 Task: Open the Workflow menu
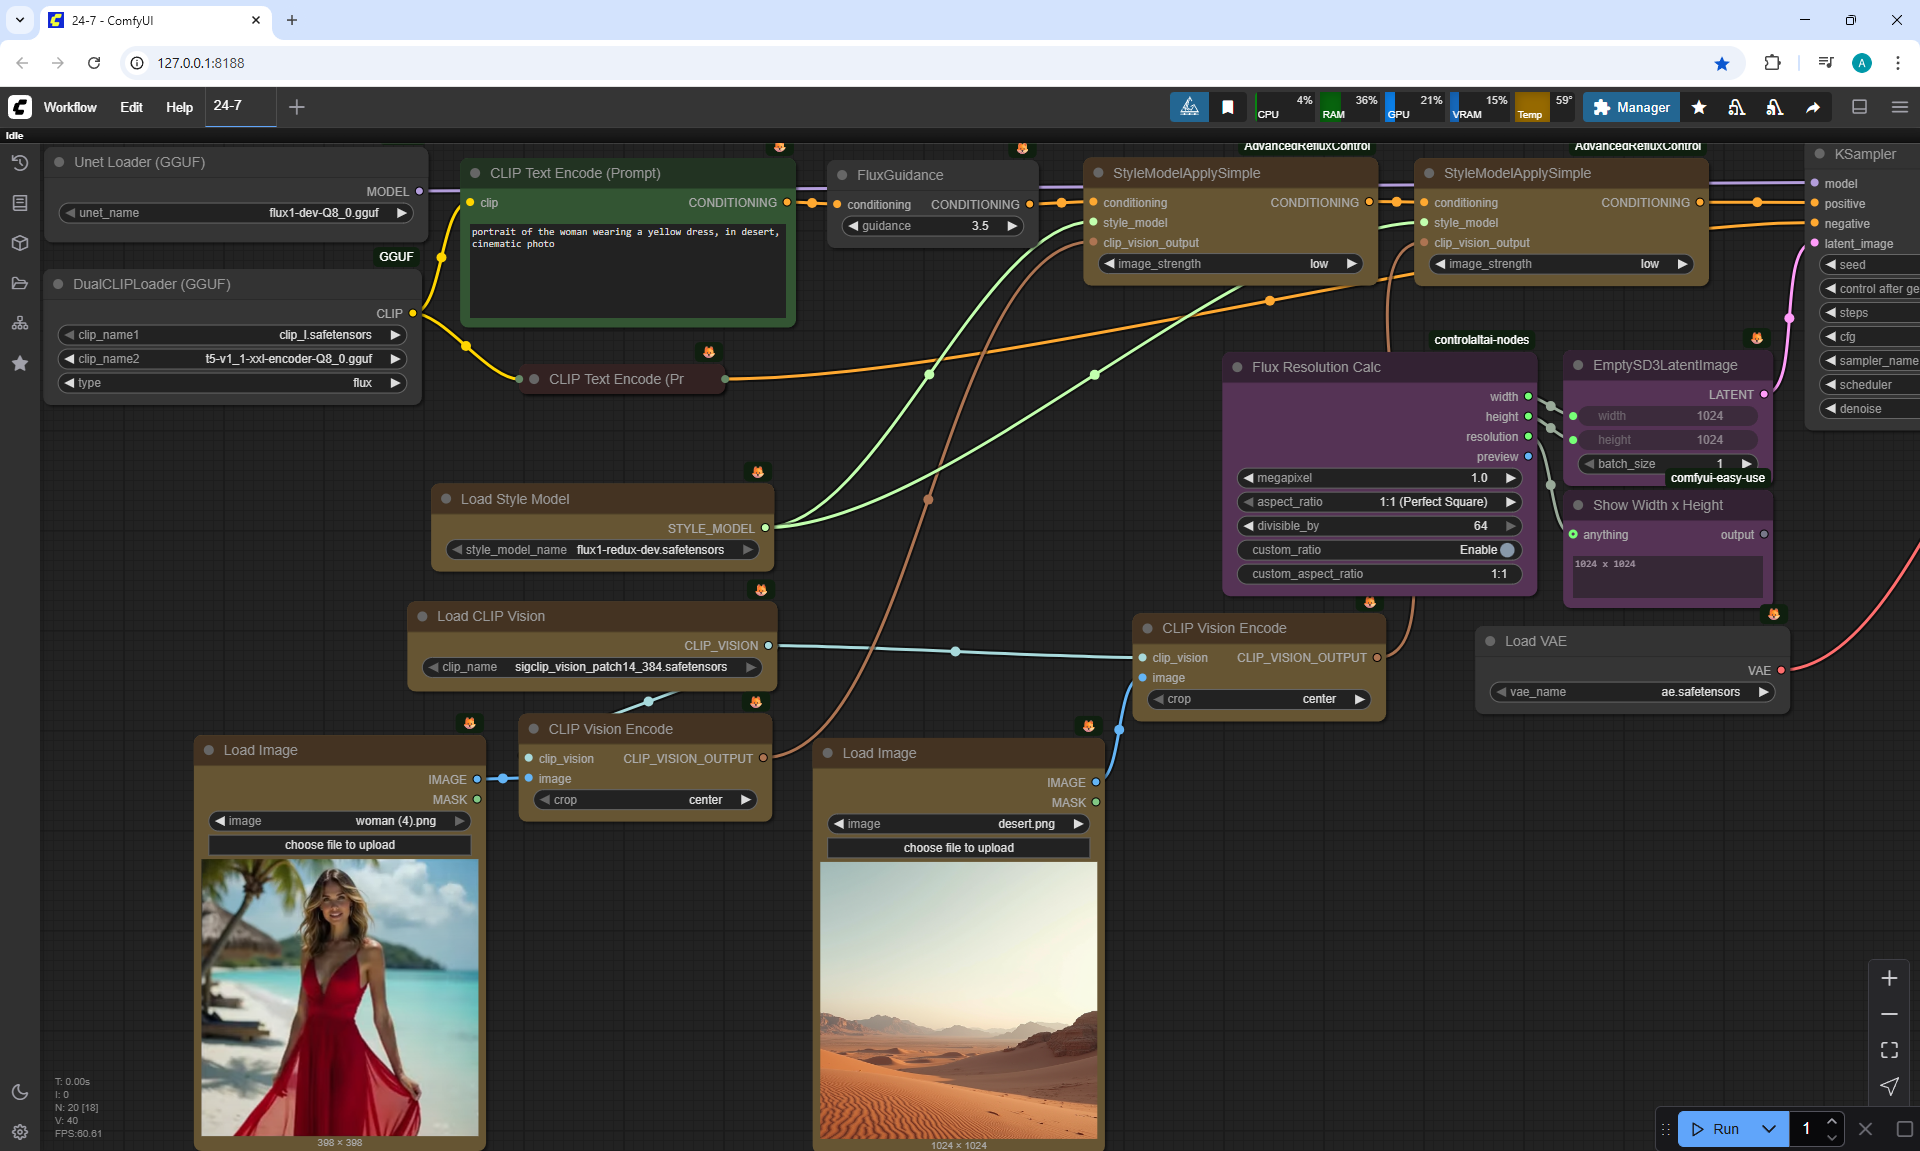70,107
